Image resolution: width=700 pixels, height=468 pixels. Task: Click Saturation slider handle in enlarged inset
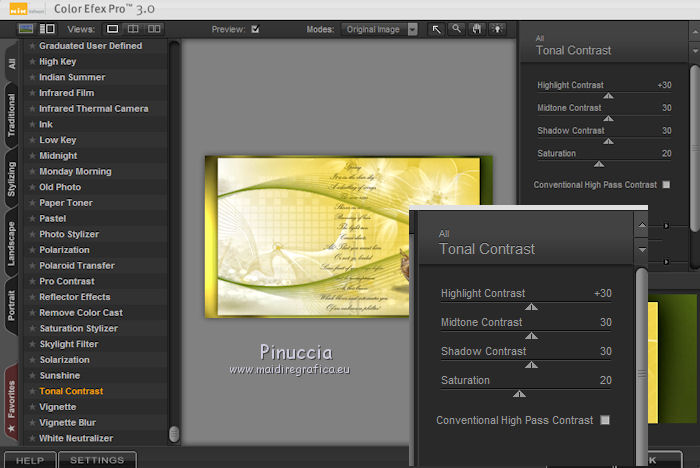click(519, 394)
